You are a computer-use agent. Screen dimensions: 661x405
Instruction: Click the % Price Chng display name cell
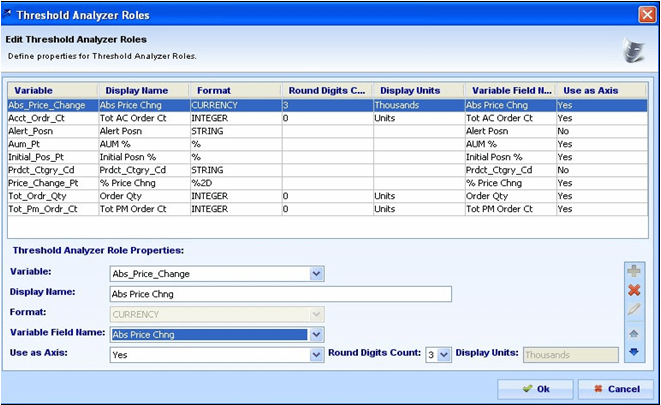click(x=144, y=183)
